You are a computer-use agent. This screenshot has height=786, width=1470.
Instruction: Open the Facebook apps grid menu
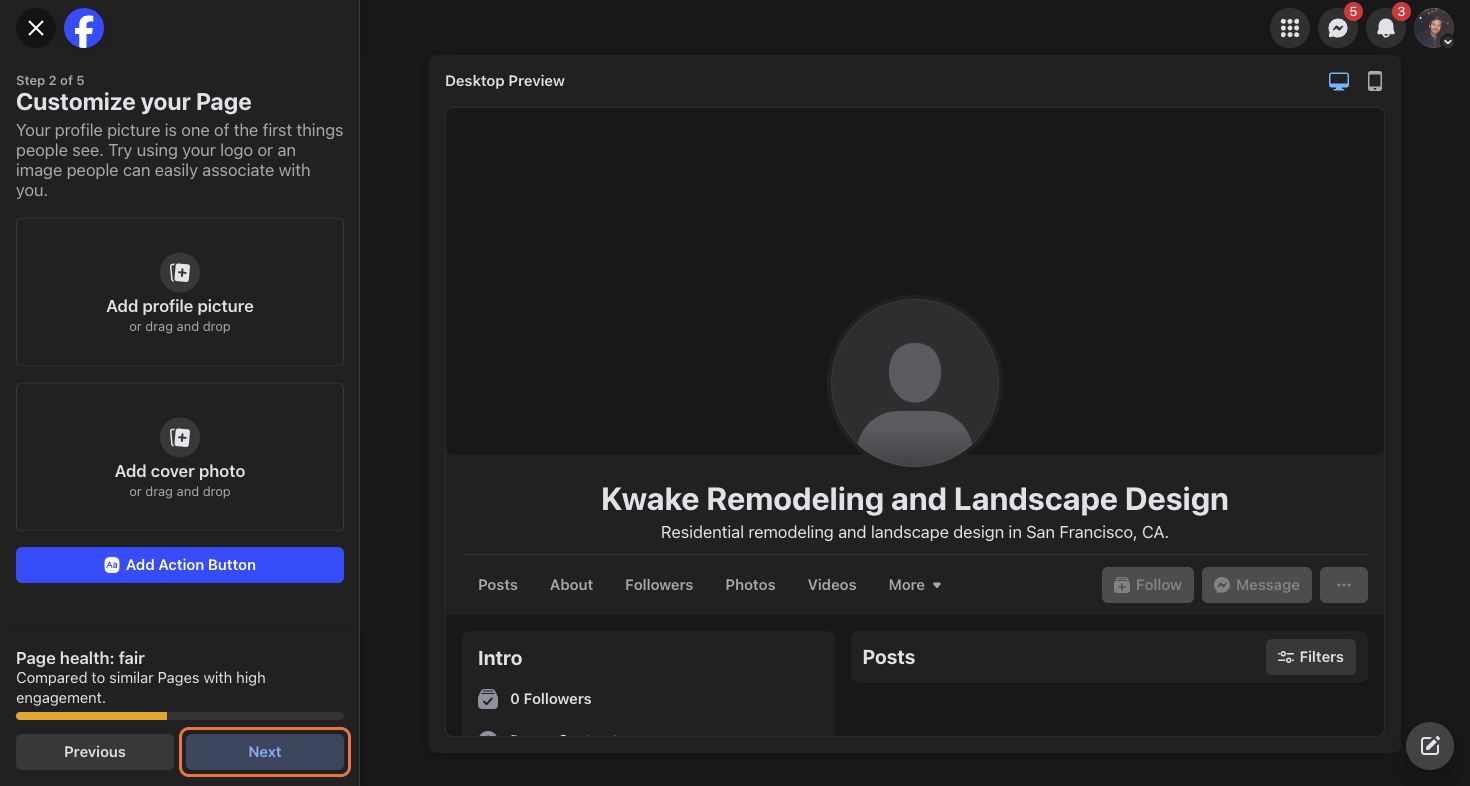(x=1290, y=28)
